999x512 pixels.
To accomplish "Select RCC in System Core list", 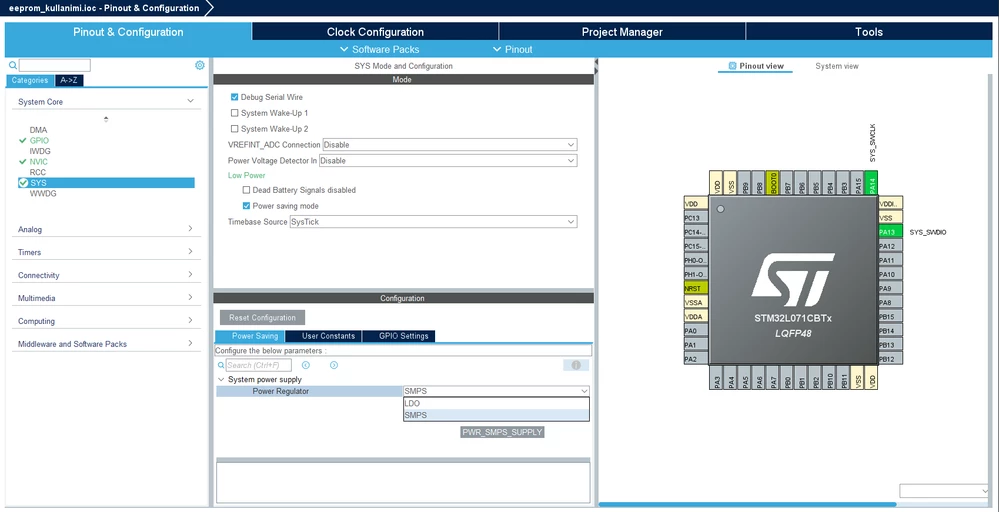I will click(x=38, y=173).
